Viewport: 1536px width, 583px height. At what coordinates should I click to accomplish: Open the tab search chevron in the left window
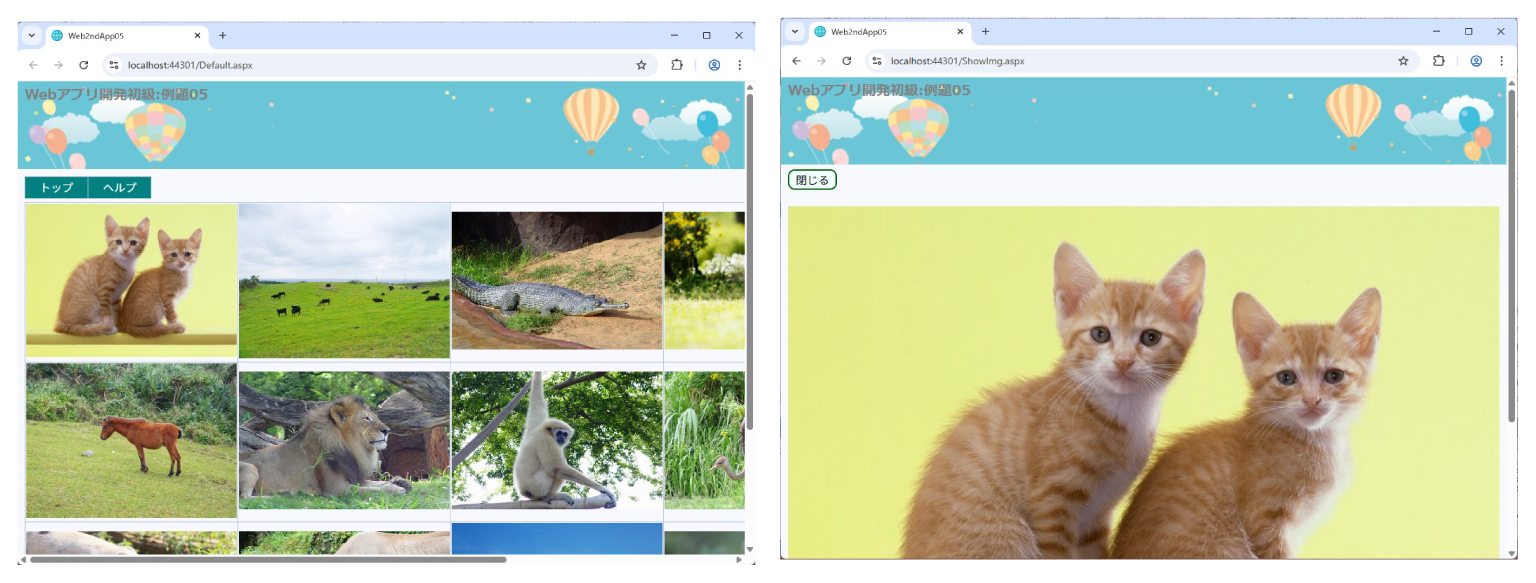pyautogui.click(x=31, y=34)
